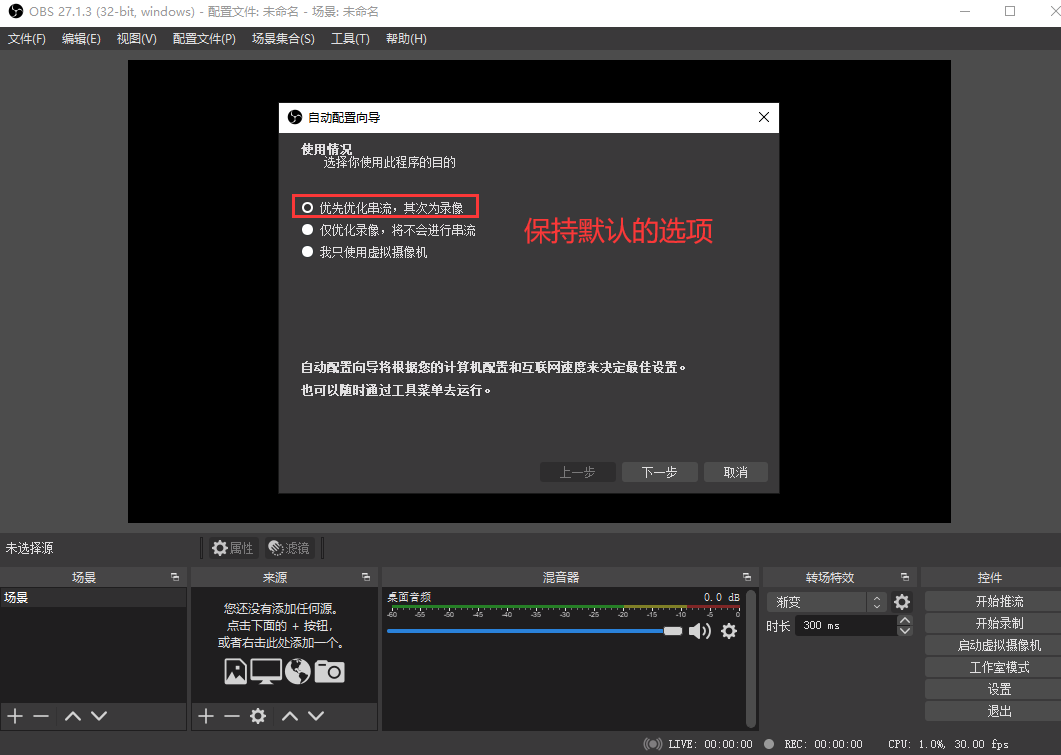Decrease transition duration with down stepper

tap(905, 631)
